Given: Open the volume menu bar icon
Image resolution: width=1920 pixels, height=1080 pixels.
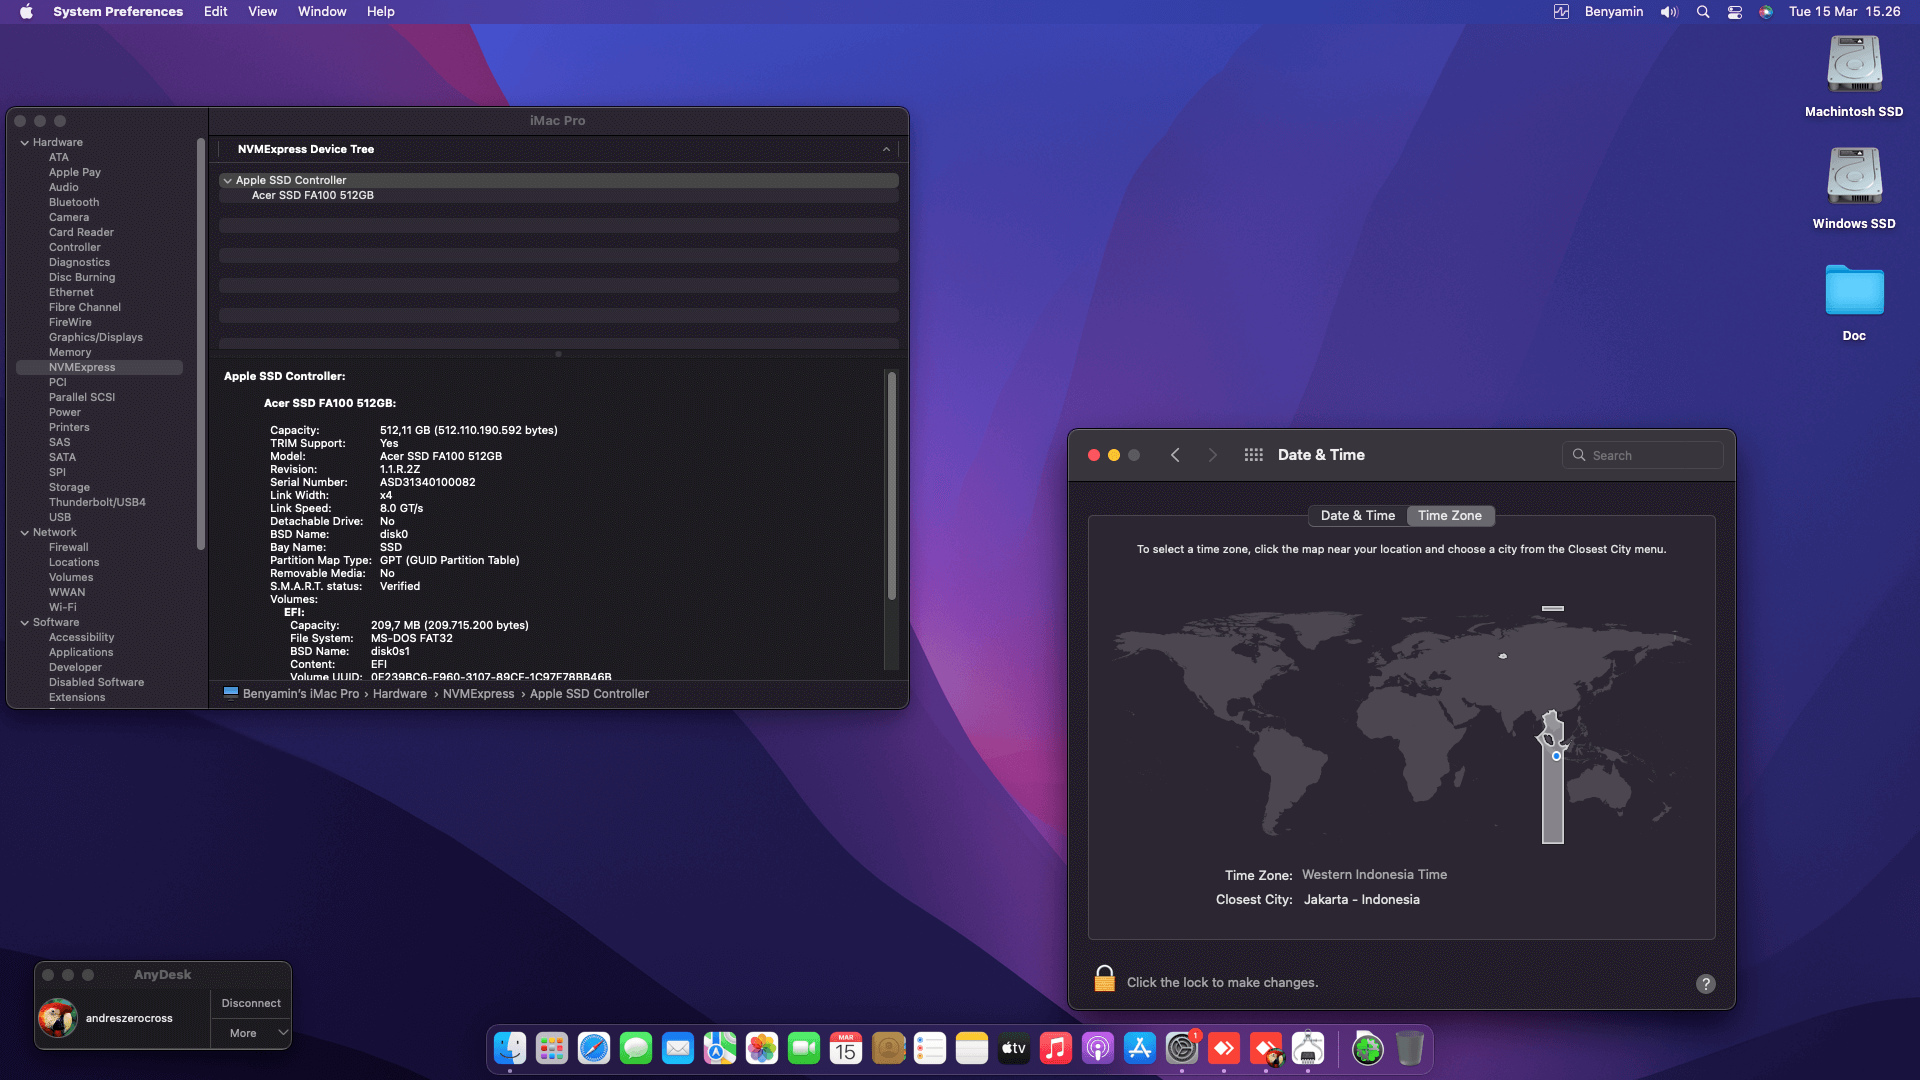Looking at the screenshot, I should tap(1669, 12).
